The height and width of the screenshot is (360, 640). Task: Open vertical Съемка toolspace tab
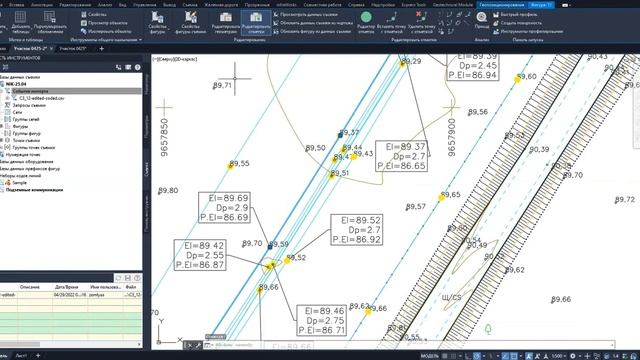tap(147, 169)
